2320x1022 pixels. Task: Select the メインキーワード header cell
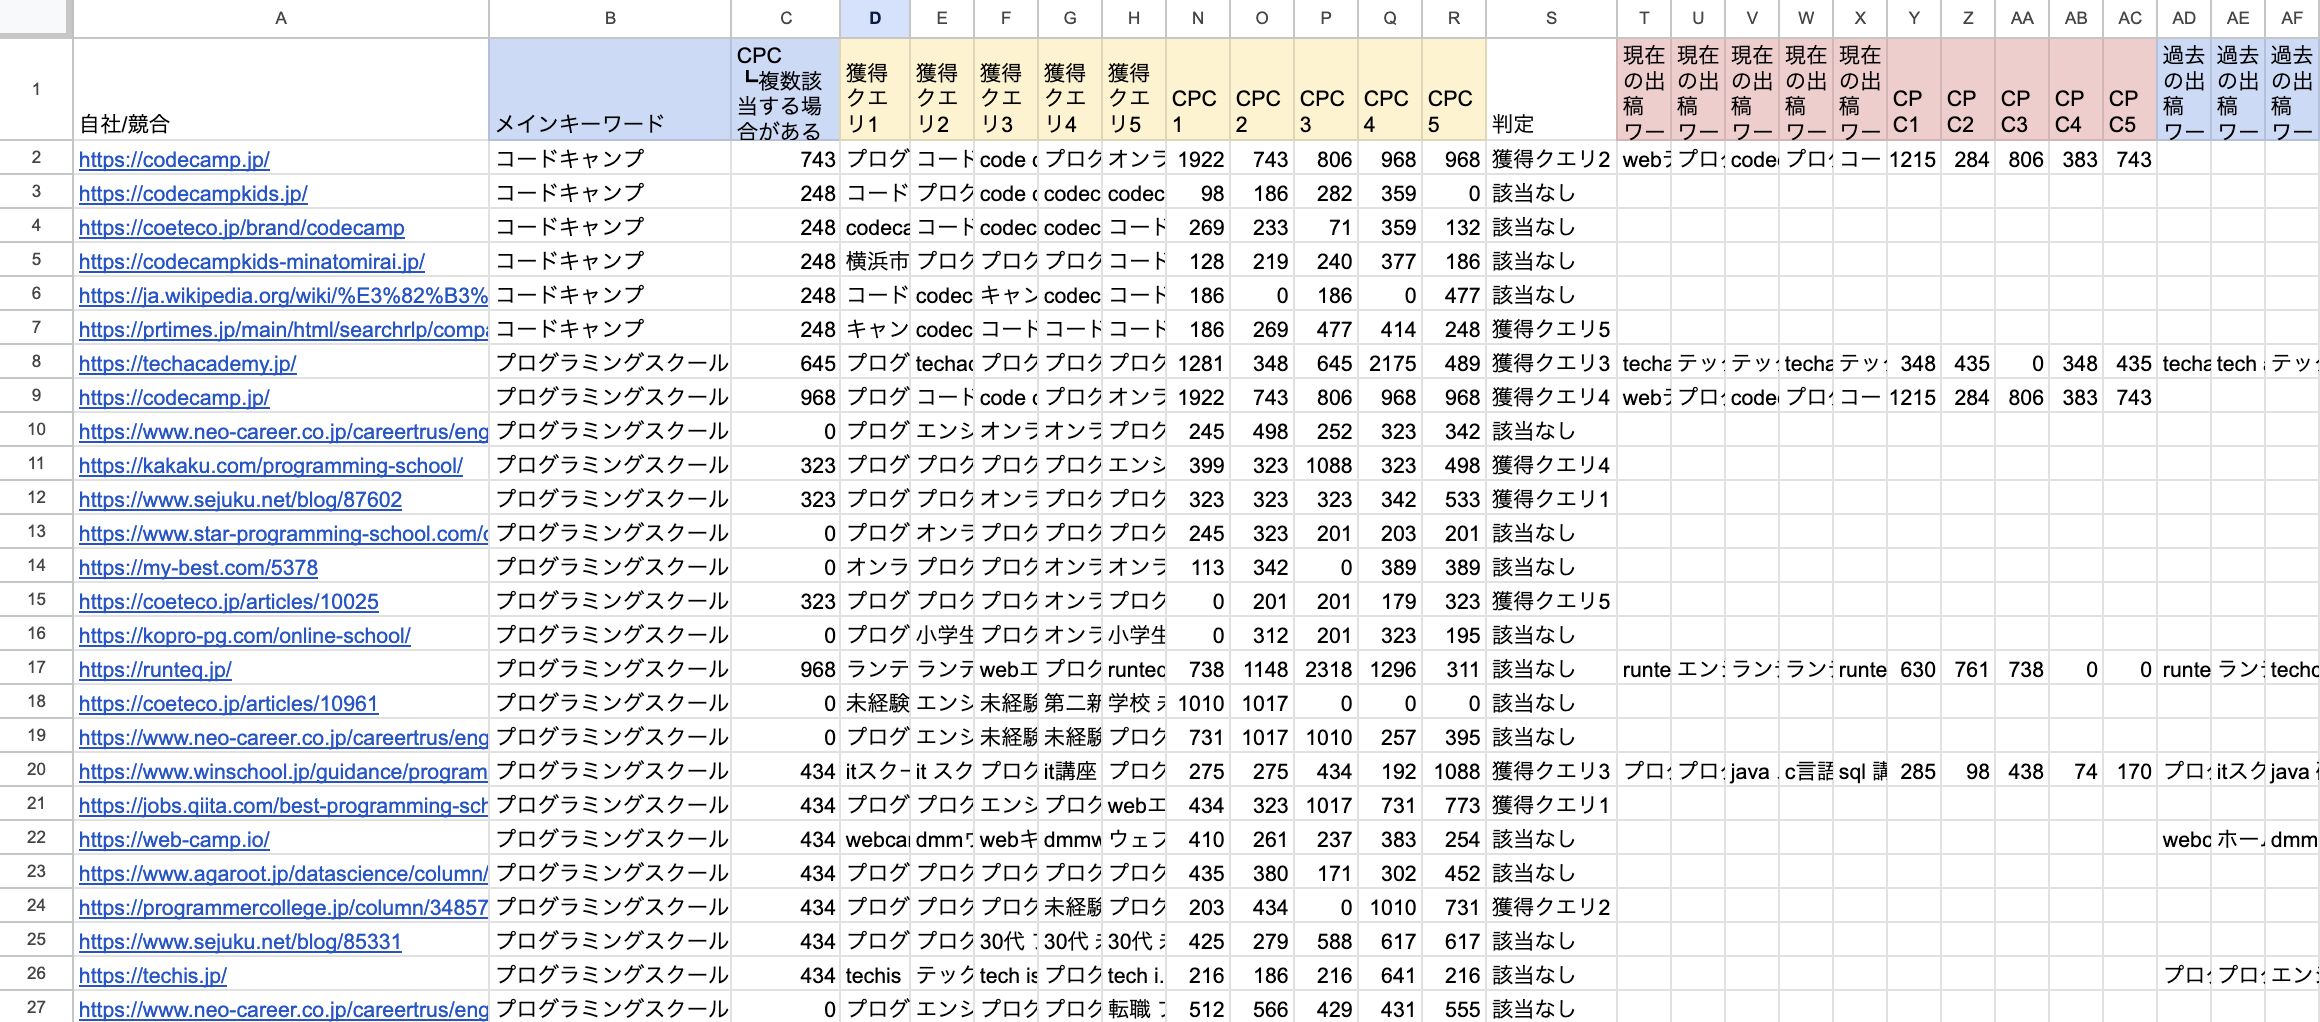pyautogui.click(x=610, y=89)
